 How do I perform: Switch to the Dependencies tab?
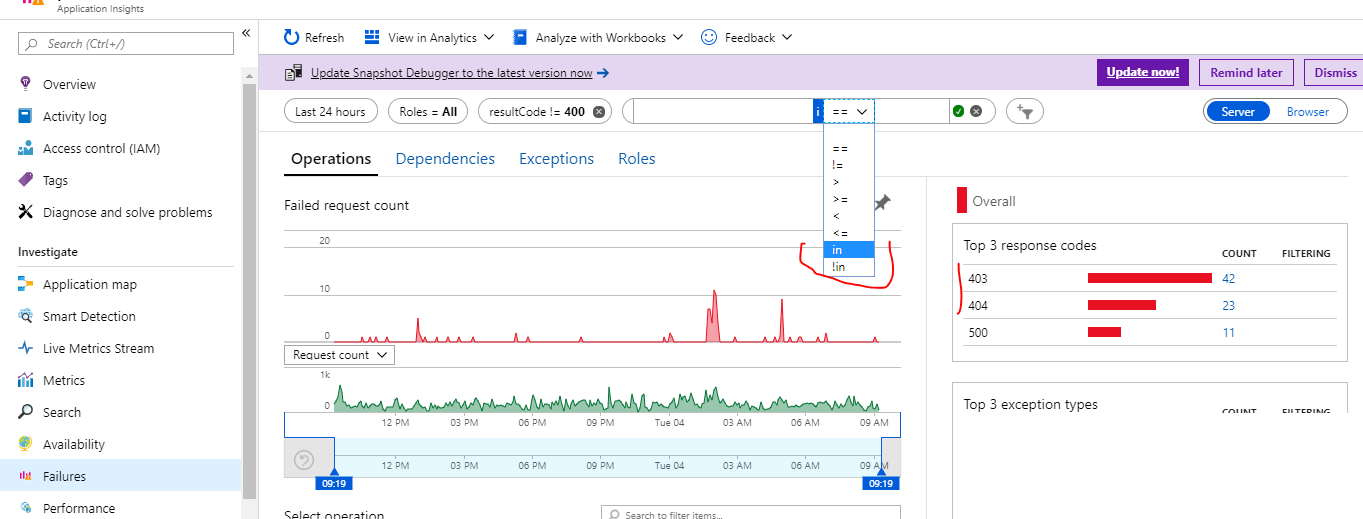pos(445,159)
